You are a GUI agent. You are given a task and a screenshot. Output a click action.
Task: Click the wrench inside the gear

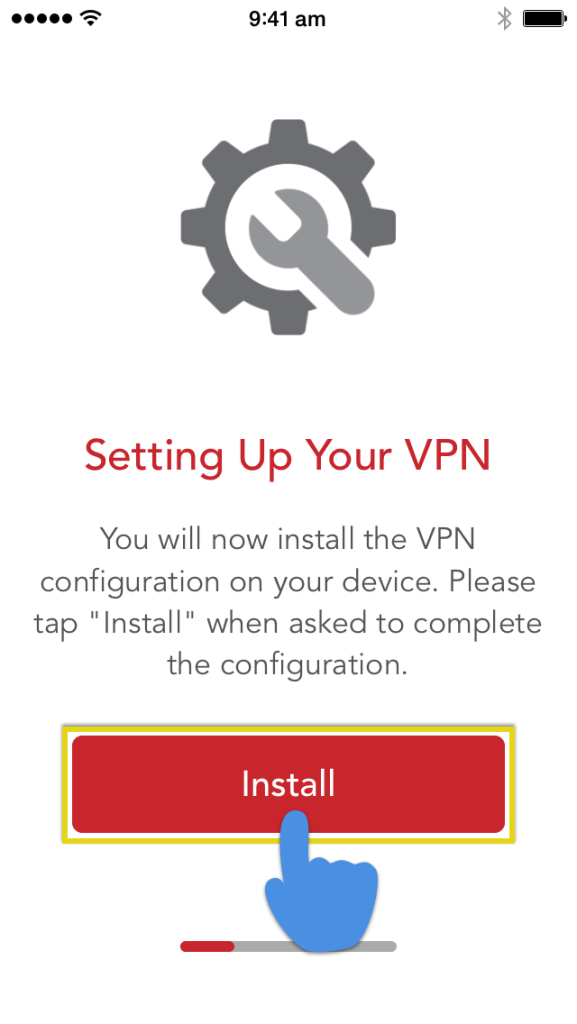tap(312, 251)
